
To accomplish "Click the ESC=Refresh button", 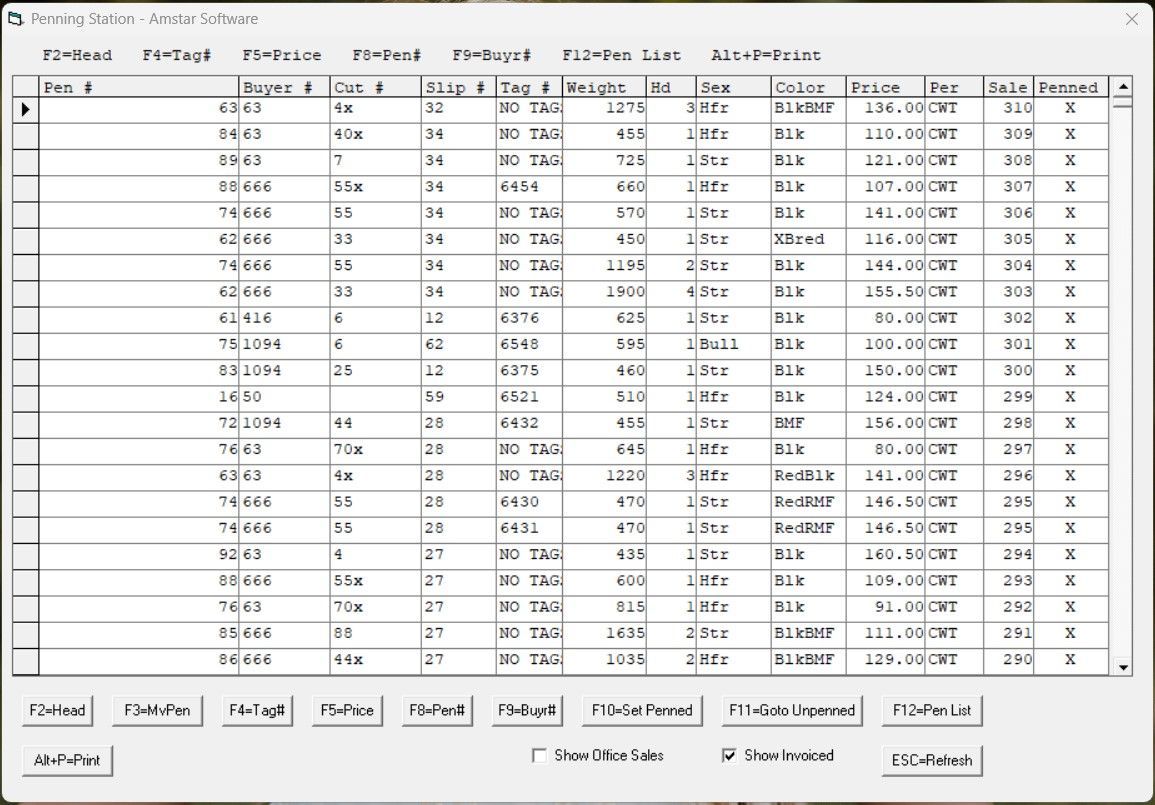I will pyautogui.click(x=932, y=760).
